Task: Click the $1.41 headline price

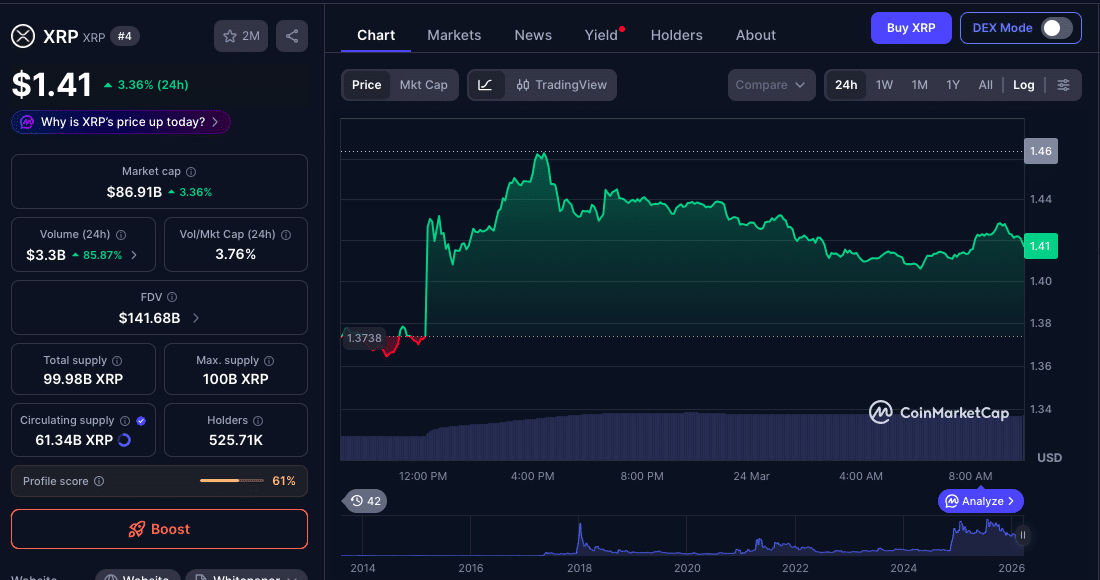Action: [x=52, y=85]
